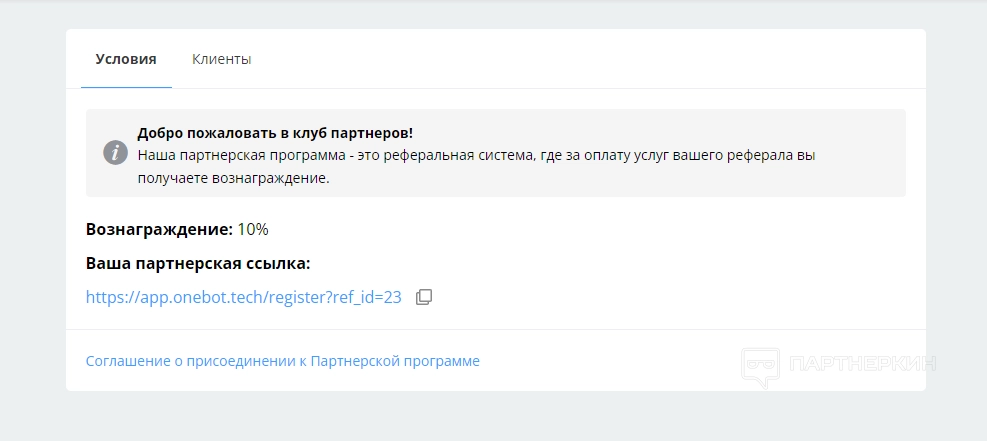Click the info icon in the welcome banner
Image resolution: width=987 pixels, height=441 pixels.
[x=115, y=153]
